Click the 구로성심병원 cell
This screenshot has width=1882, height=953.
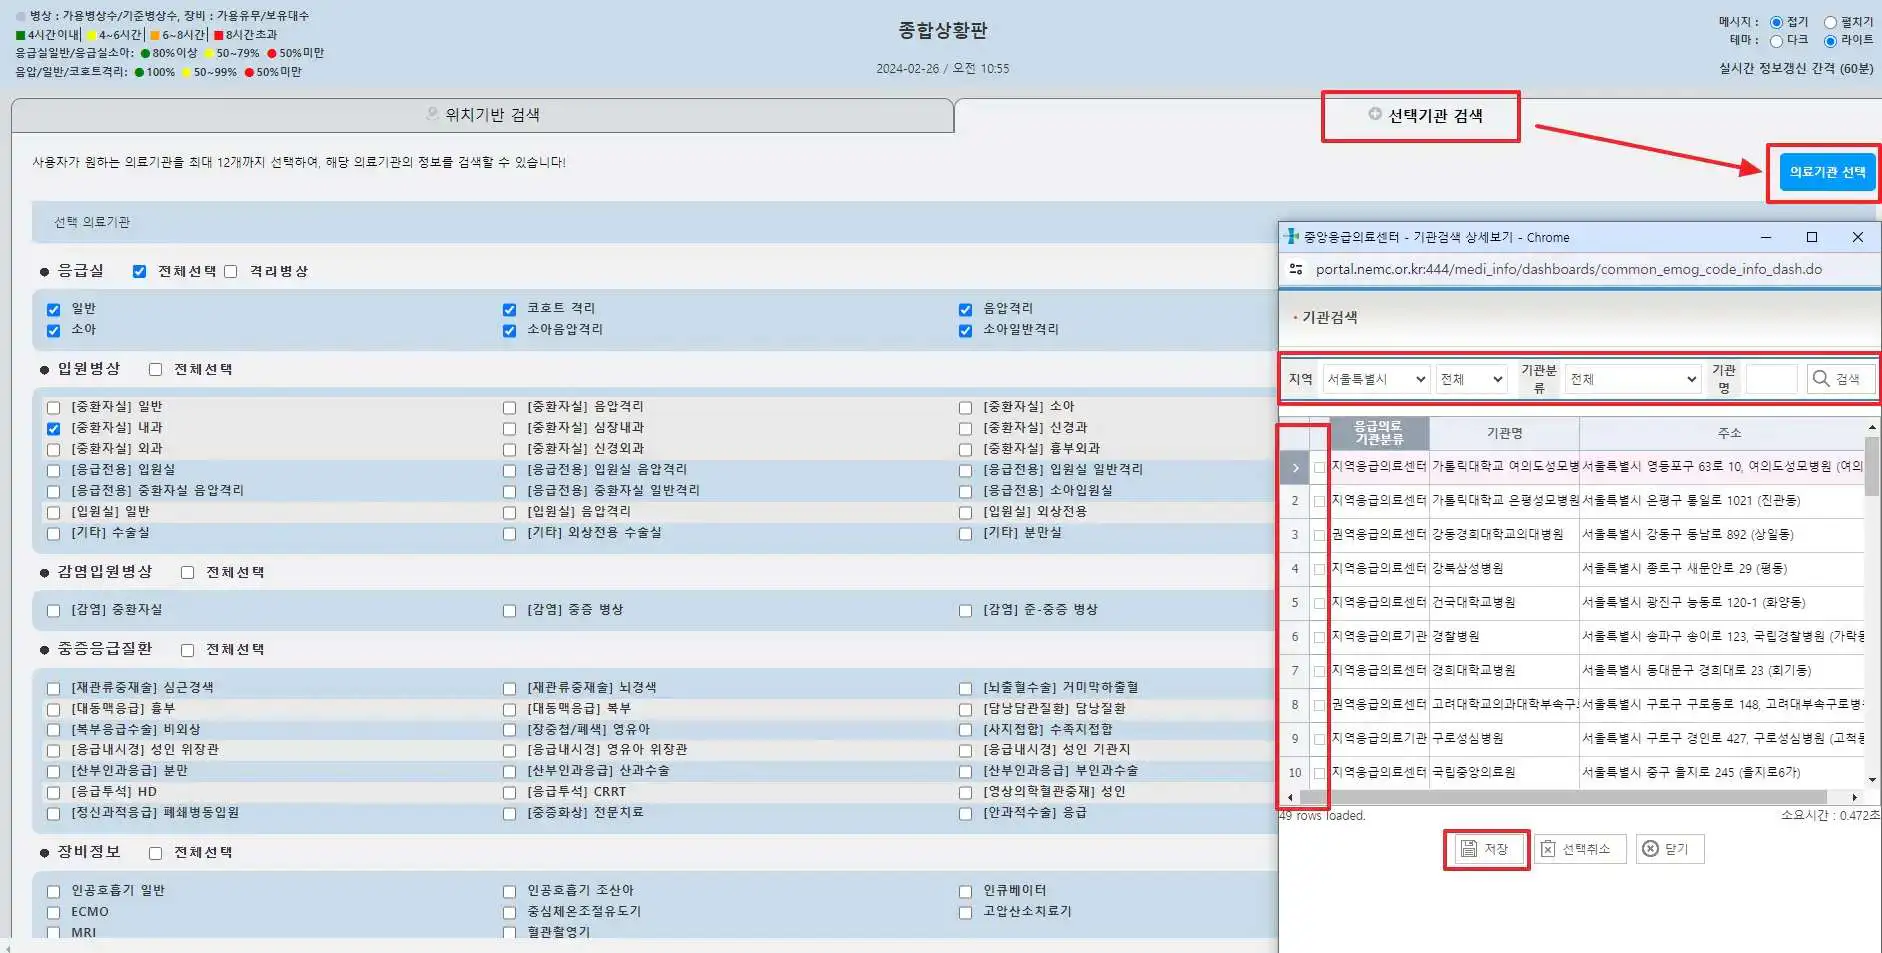coord(1504,739)
